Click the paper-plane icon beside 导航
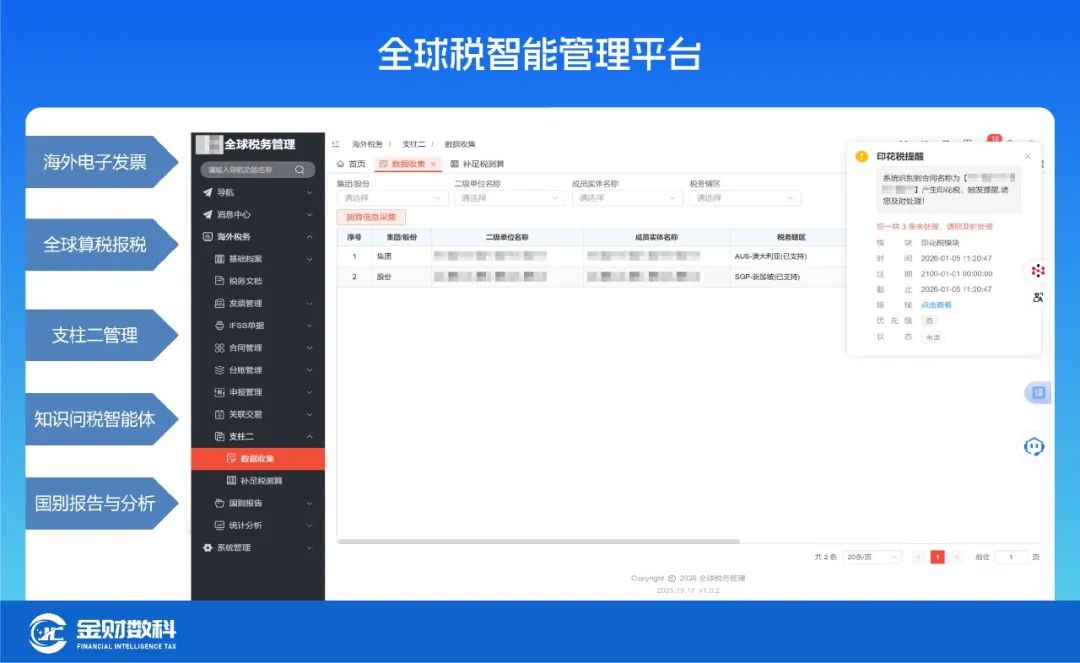 coord(207,192)
